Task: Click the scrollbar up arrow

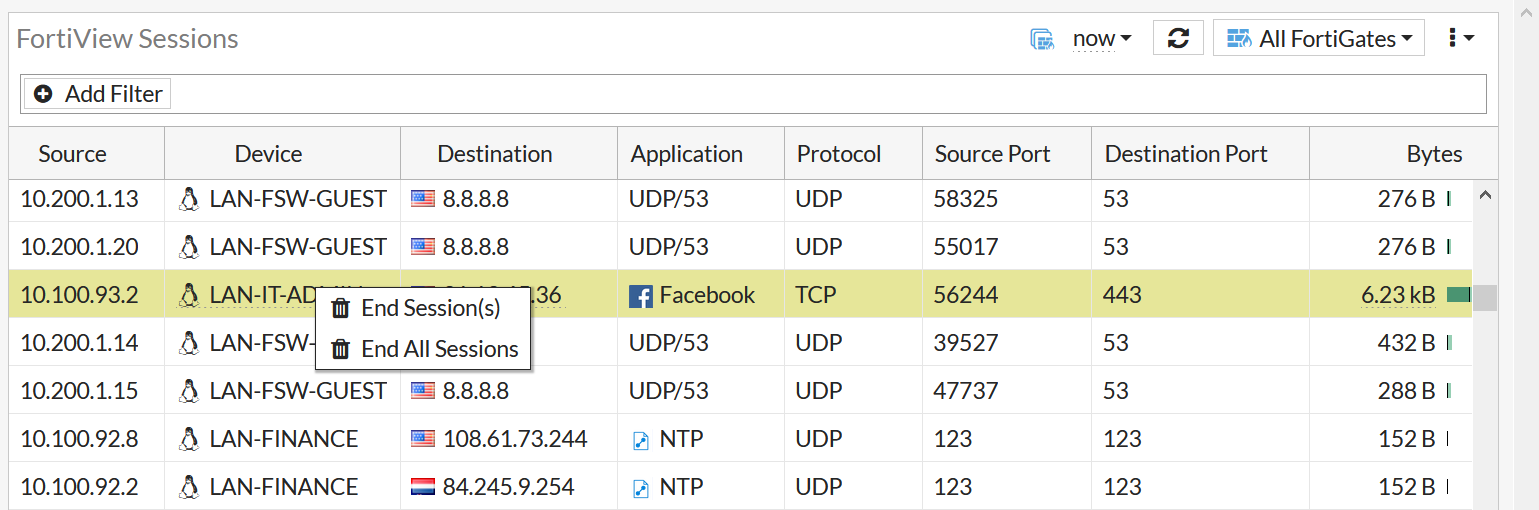Action: [x=1485, y=196]
